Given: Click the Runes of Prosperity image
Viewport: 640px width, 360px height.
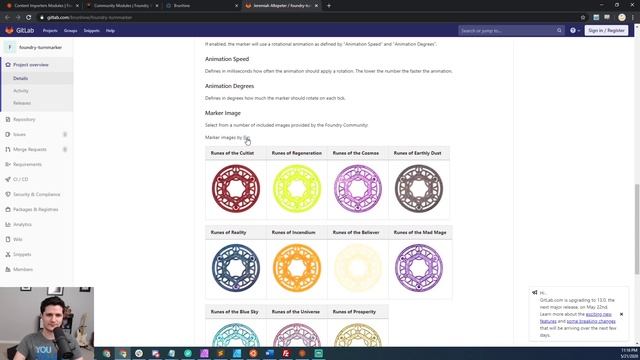Looking at the screenshot, I should click(358, 335).
